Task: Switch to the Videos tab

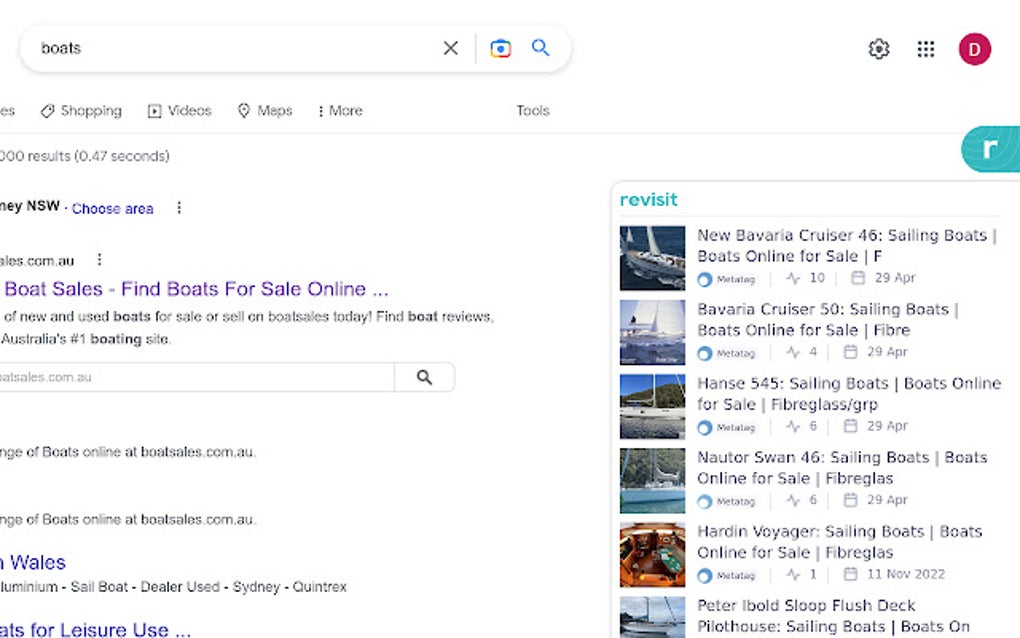Action: click(x=180, y=111)
